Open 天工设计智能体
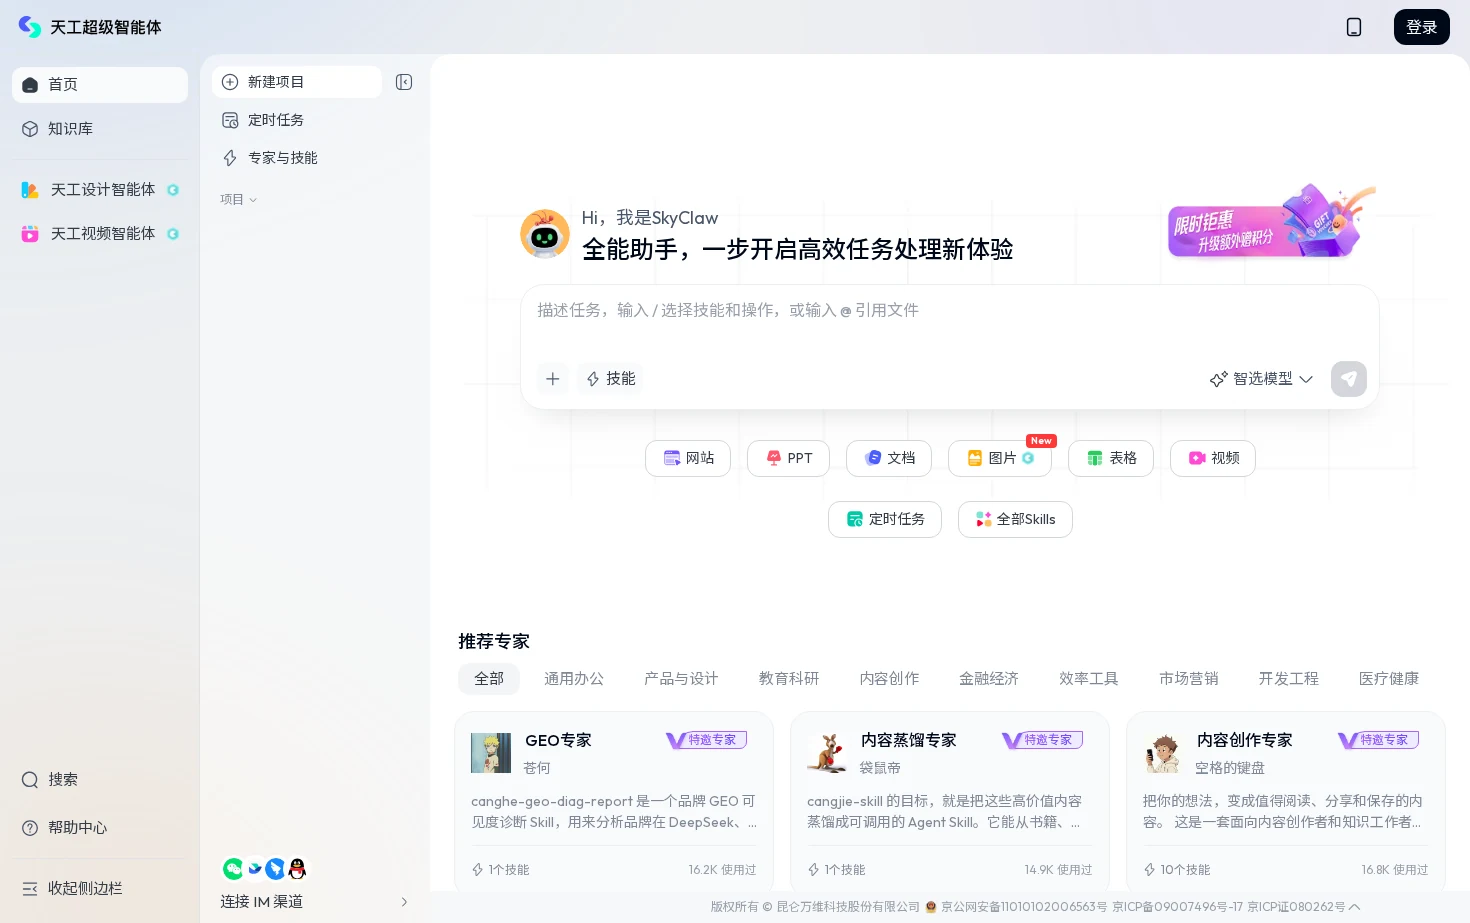The height and width of the screenshot is (923, 1470). 100,190
